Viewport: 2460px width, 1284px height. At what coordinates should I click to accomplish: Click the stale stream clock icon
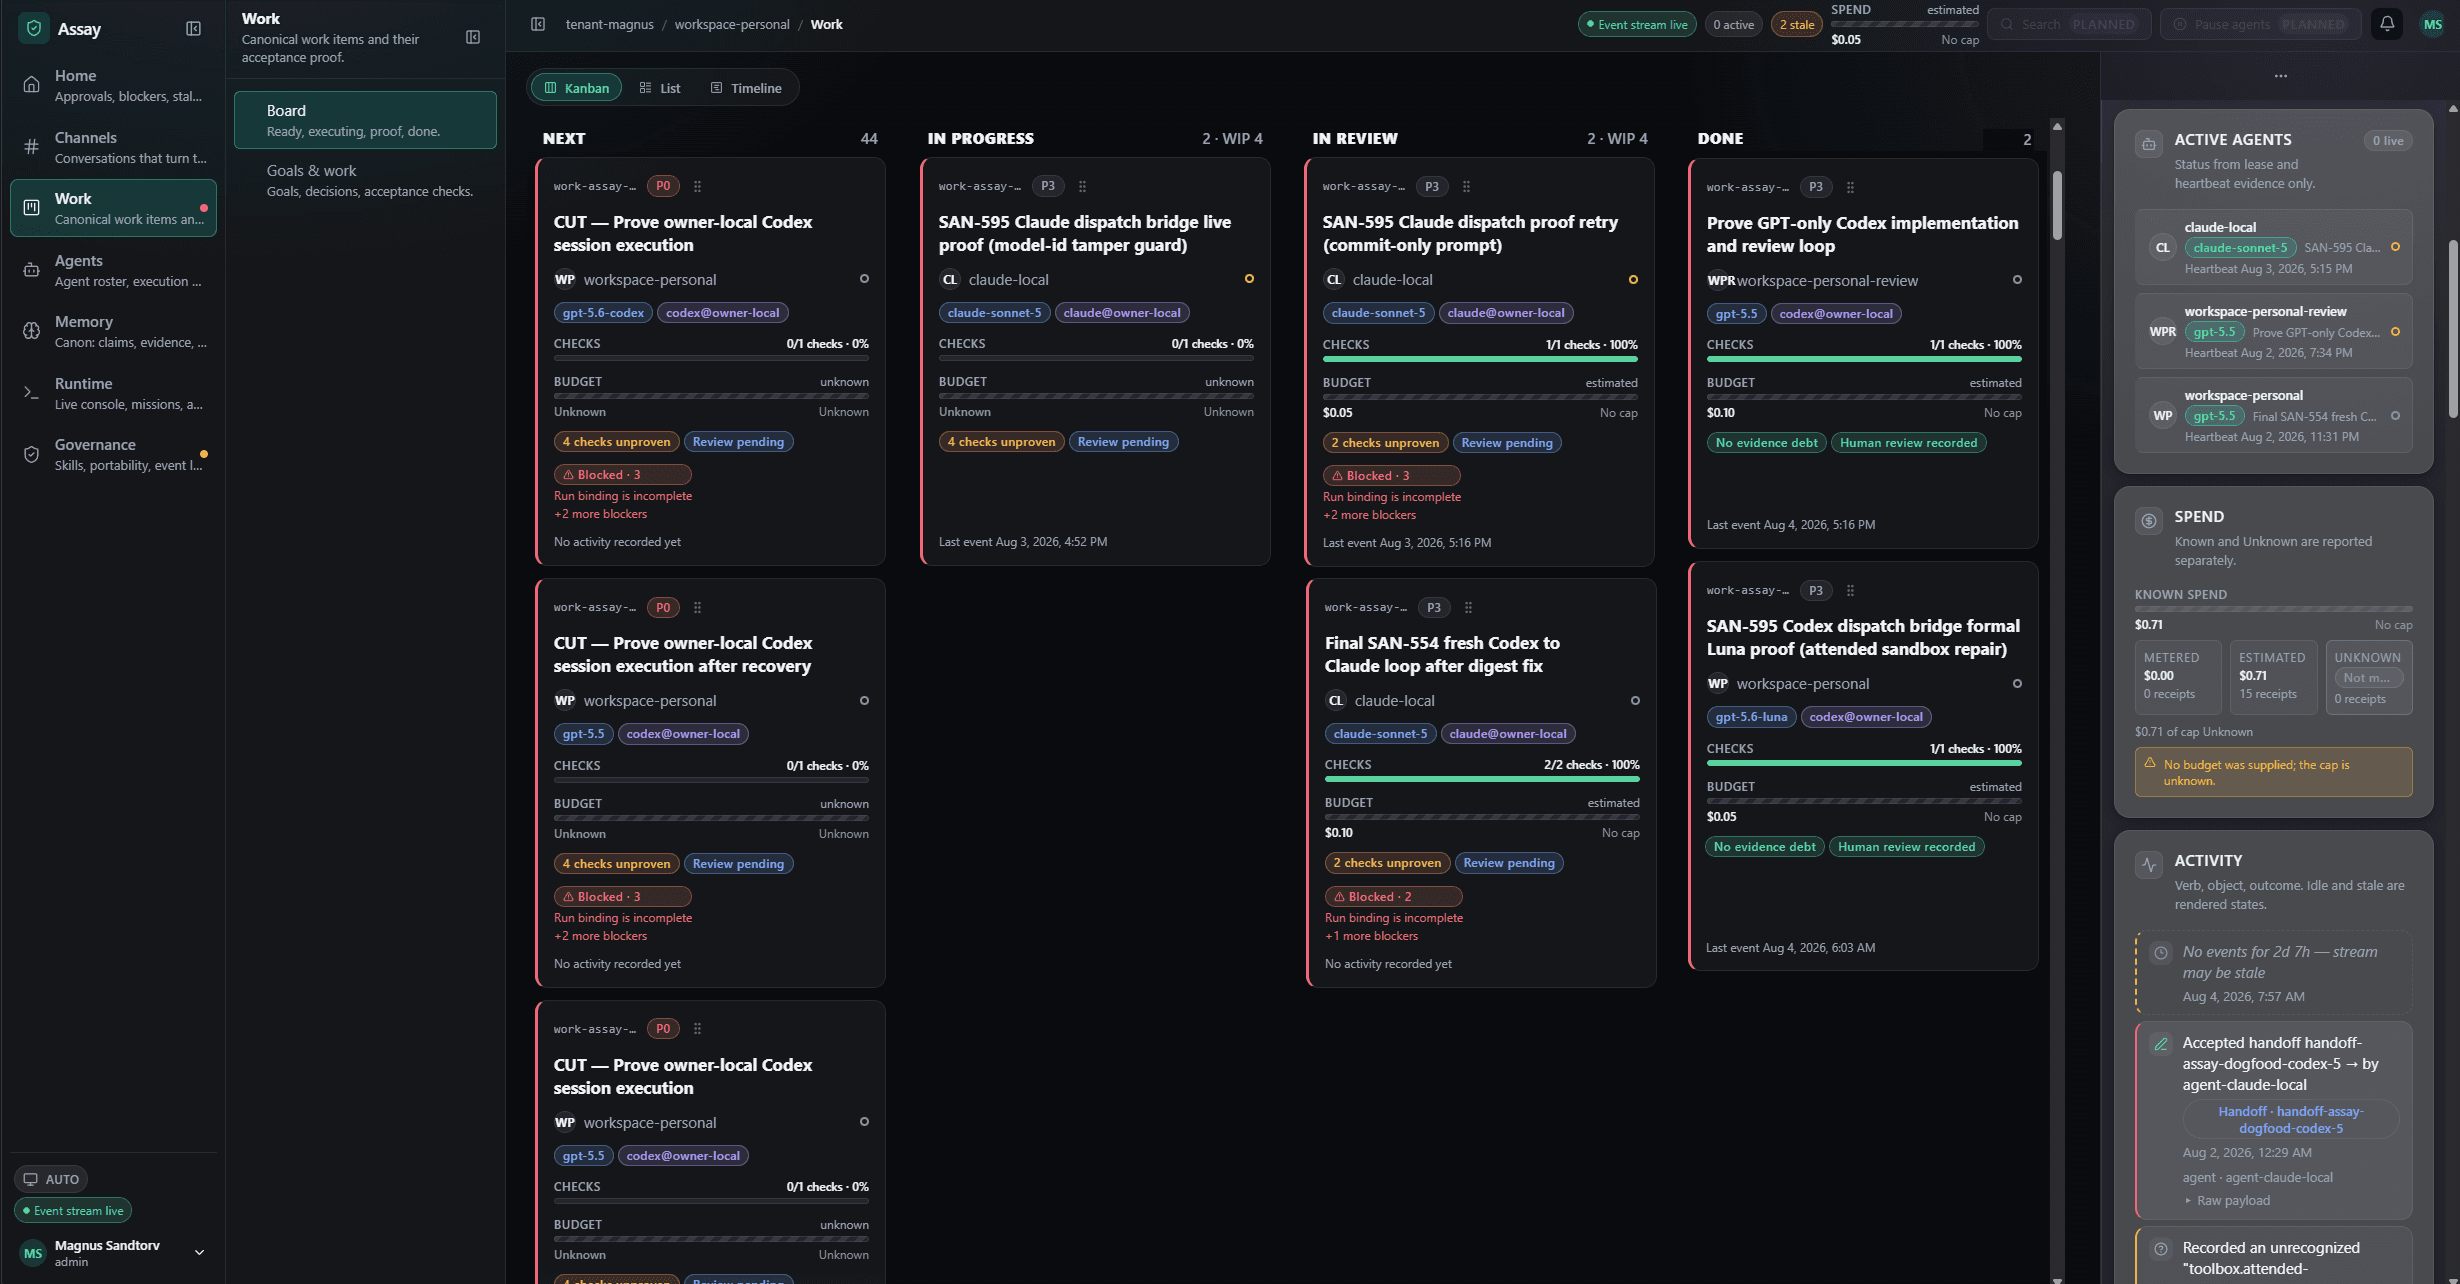coord(2161,953)
